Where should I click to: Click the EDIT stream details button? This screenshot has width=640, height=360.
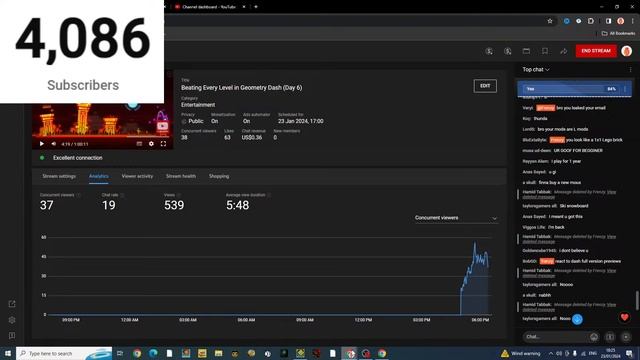[x=485, y=86]
